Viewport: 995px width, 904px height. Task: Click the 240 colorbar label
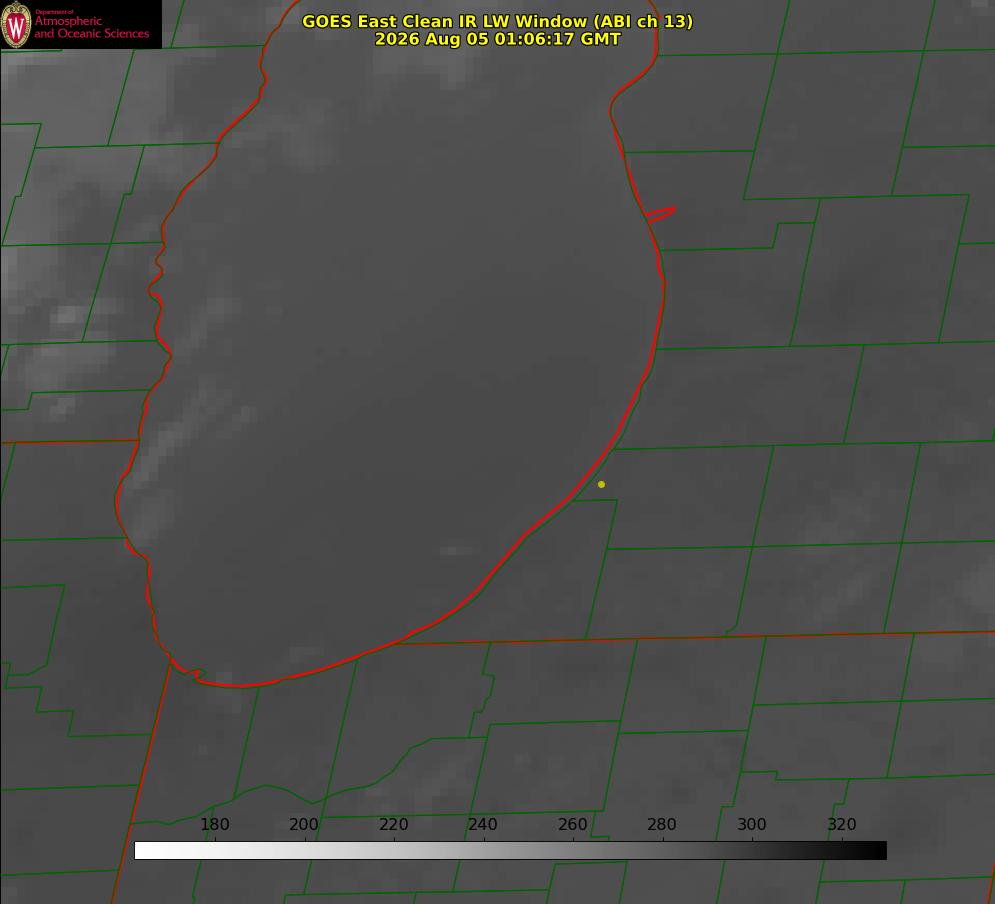pos(483,824)
